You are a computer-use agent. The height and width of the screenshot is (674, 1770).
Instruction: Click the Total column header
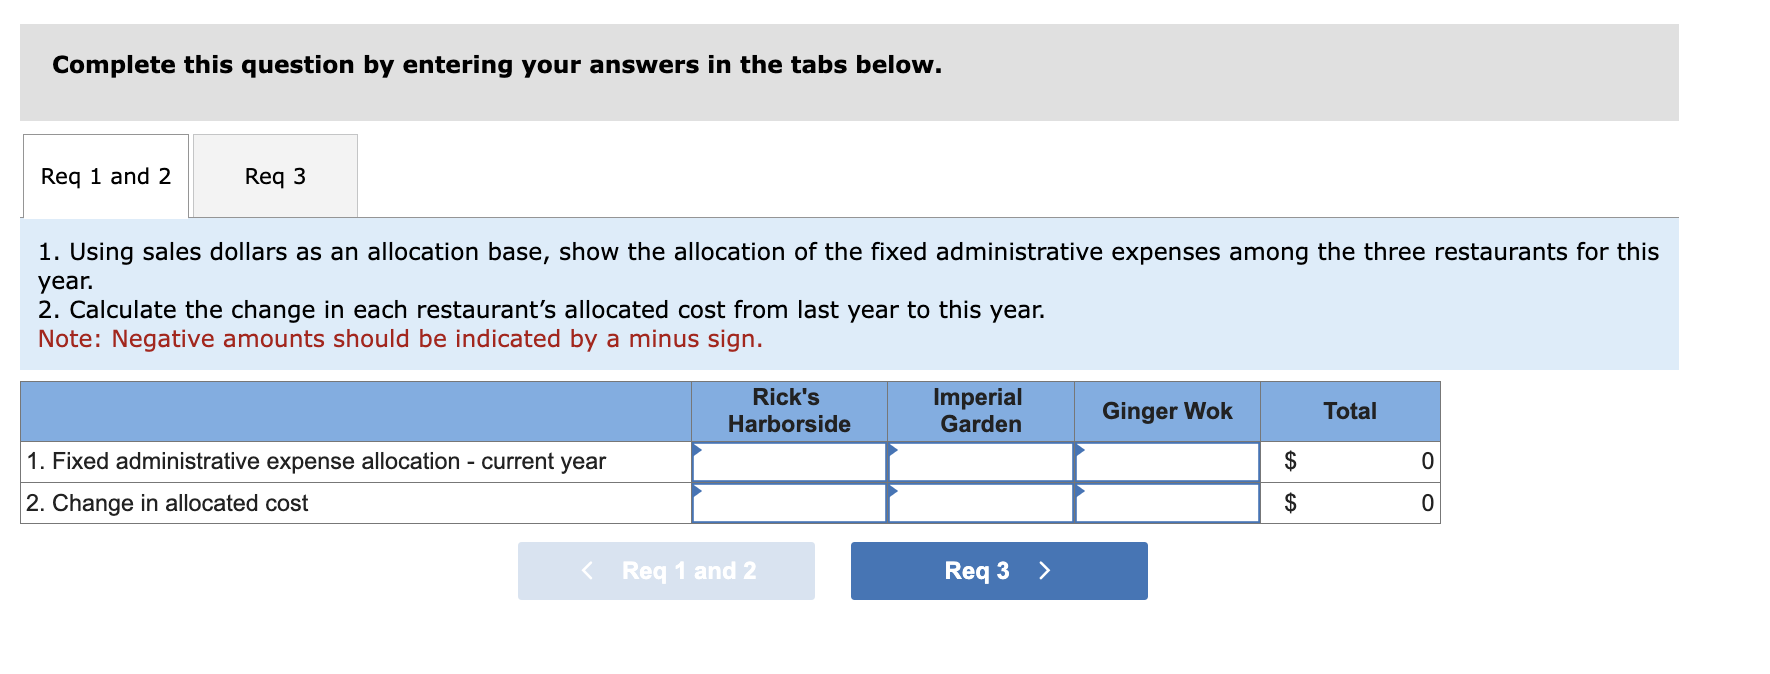(1350, 411)
